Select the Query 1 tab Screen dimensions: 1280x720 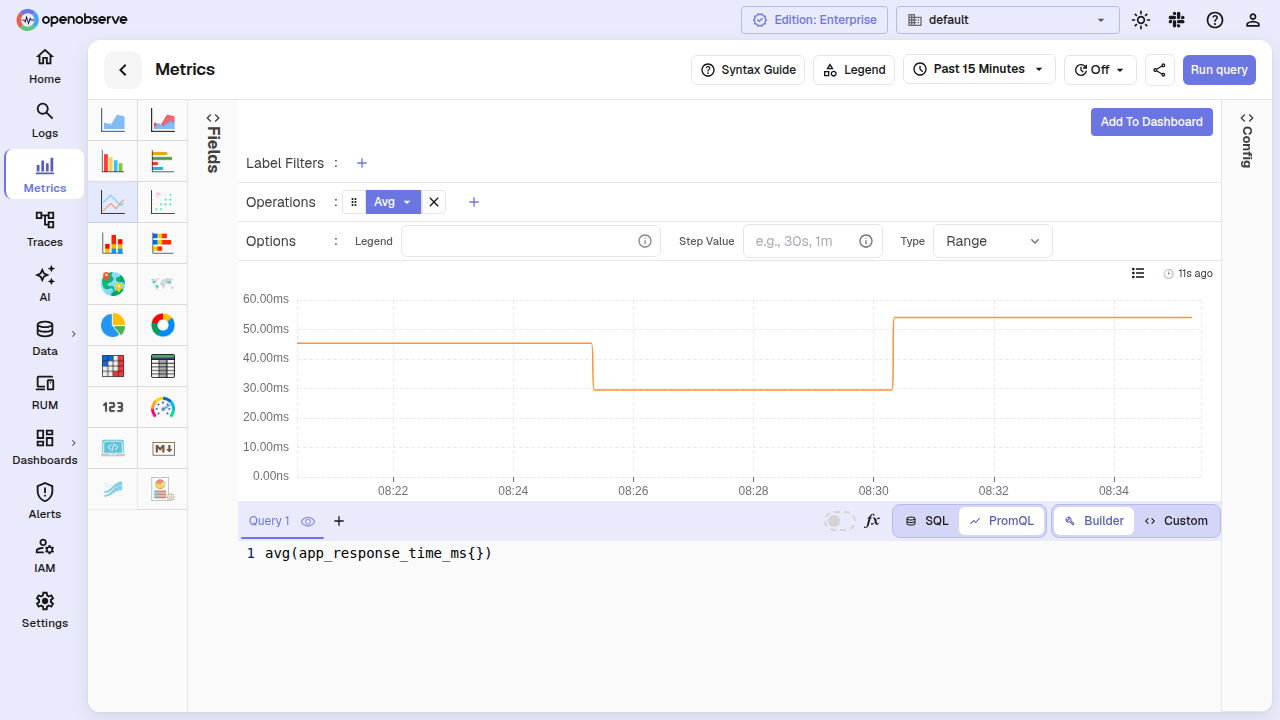(269, 521)
